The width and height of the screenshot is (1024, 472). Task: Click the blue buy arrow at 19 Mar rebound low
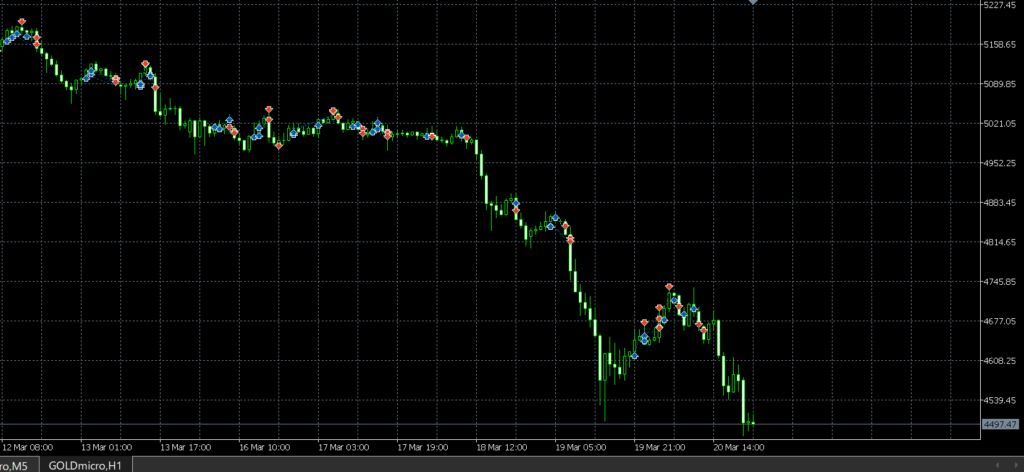point(635,355)
